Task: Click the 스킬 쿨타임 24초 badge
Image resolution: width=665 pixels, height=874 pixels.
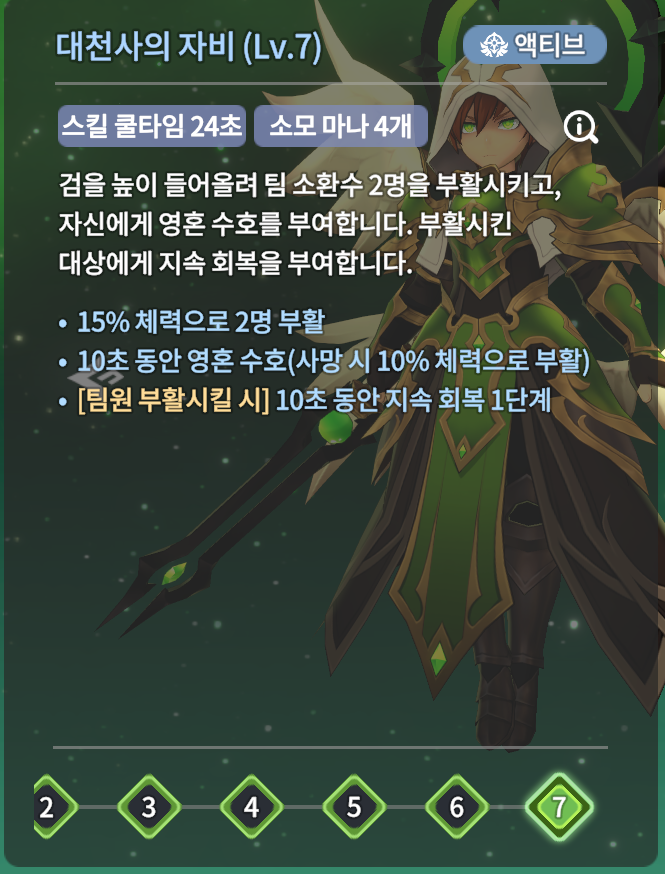Action: [x=152, y=127]
